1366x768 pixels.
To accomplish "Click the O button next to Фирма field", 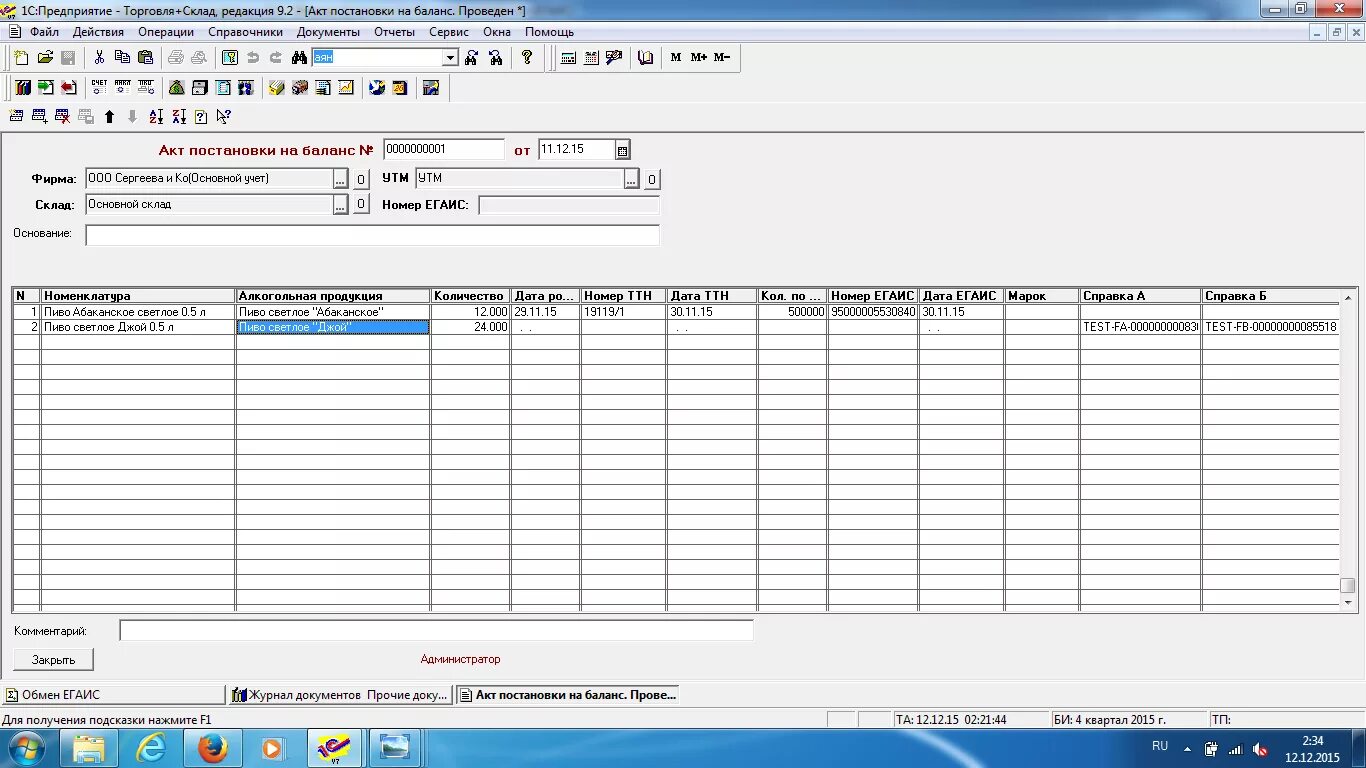I will click(x=361, y=180).
